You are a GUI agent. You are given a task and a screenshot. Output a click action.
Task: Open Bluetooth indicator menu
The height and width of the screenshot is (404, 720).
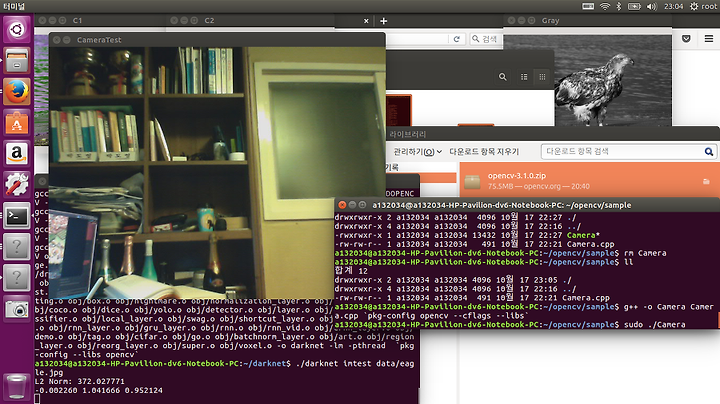click(x=619, y=6)
